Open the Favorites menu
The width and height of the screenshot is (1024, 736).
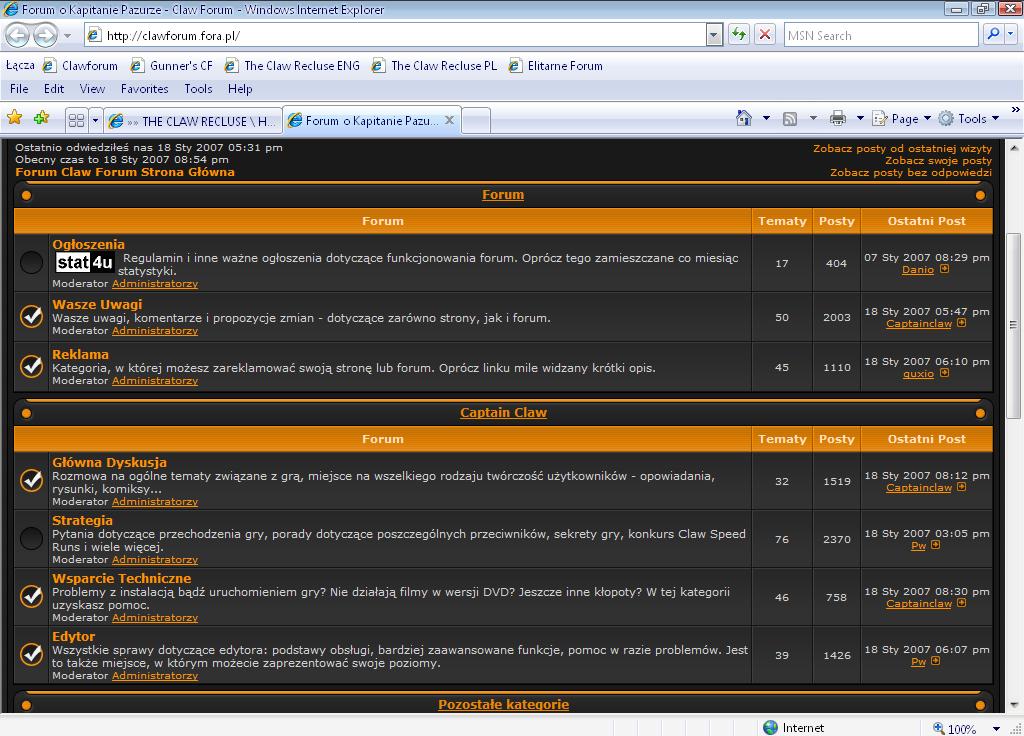(144, 89)
